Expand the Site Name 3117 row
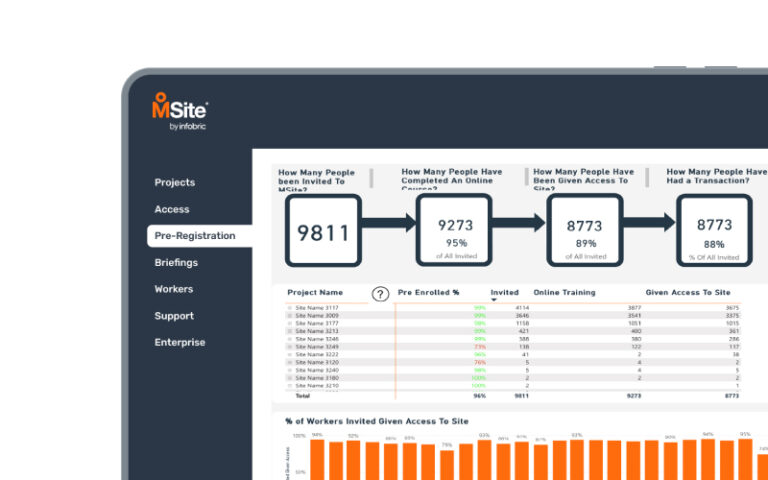 [x=290, y=308]
